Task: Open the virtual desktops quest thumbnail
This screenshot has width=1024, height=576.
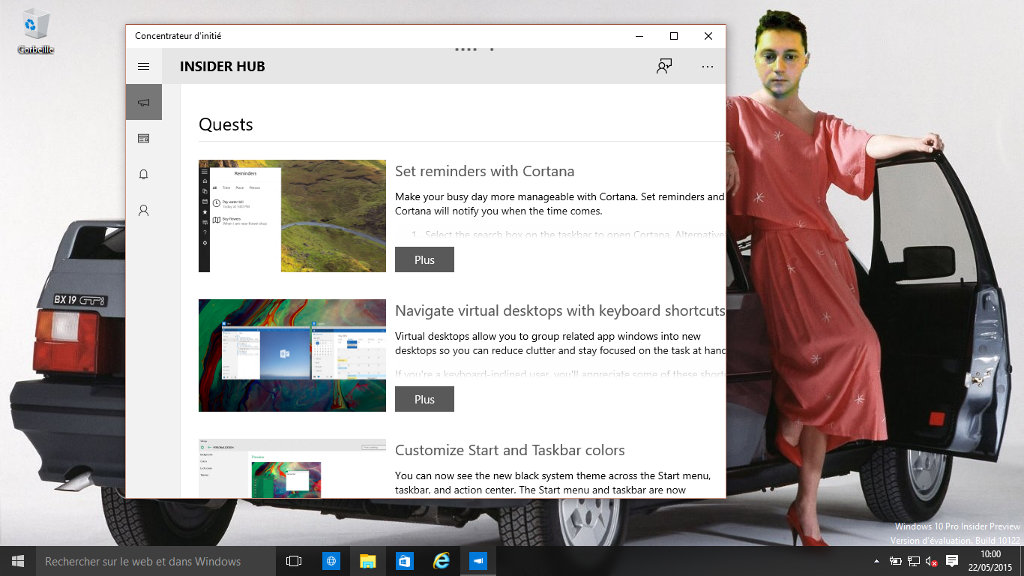Action: pyautogui.click(x=292, y=355)
